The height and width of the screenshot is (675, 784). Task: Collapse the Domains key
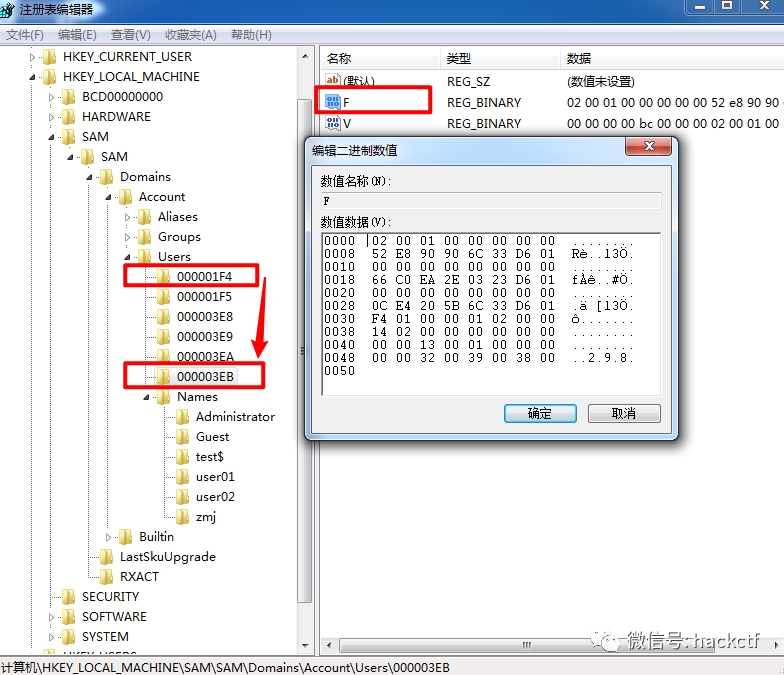point(90,177)
